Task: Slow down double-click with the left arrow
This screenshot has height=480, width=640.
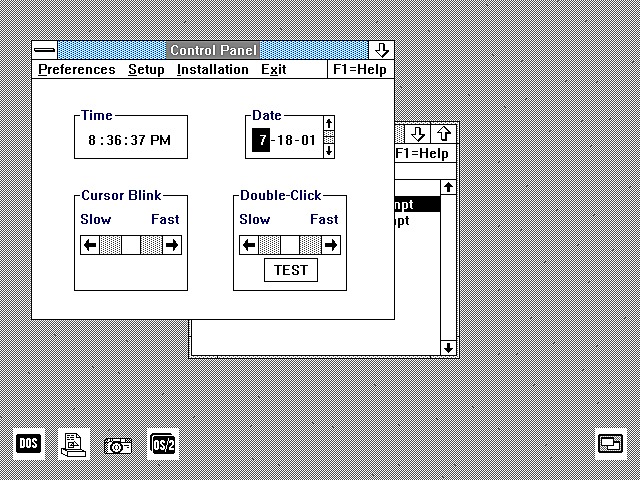Action: (249, 245)
